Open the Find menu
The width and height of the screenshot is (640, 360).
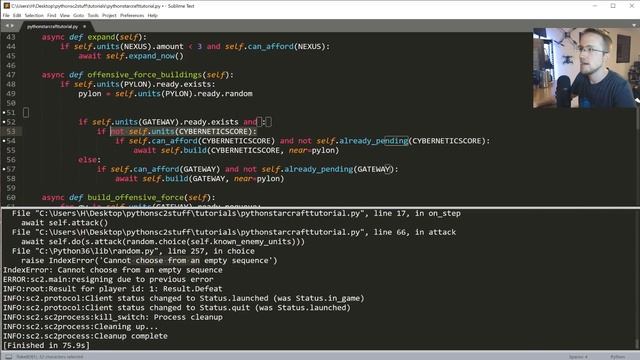[x=51, y=16]
